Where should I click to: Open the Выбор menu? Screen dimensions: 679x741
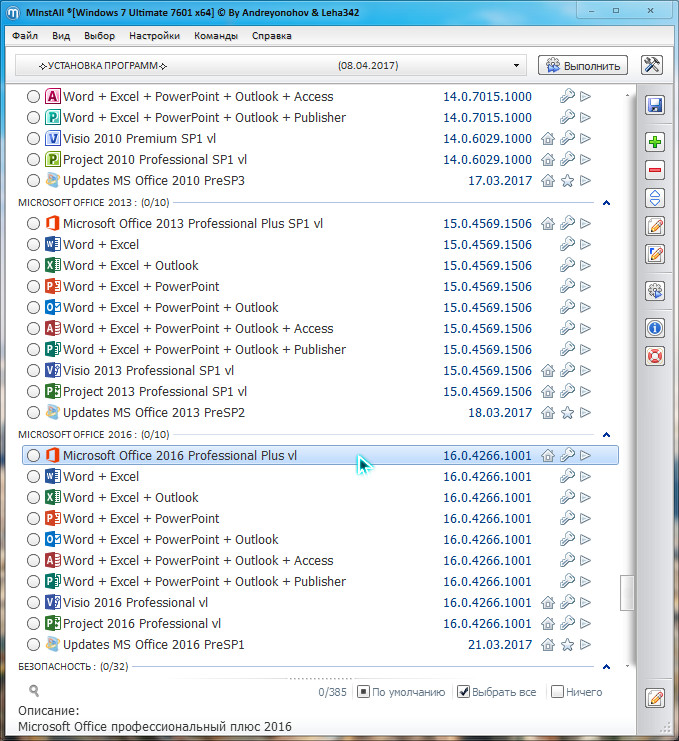coord(99,36)
